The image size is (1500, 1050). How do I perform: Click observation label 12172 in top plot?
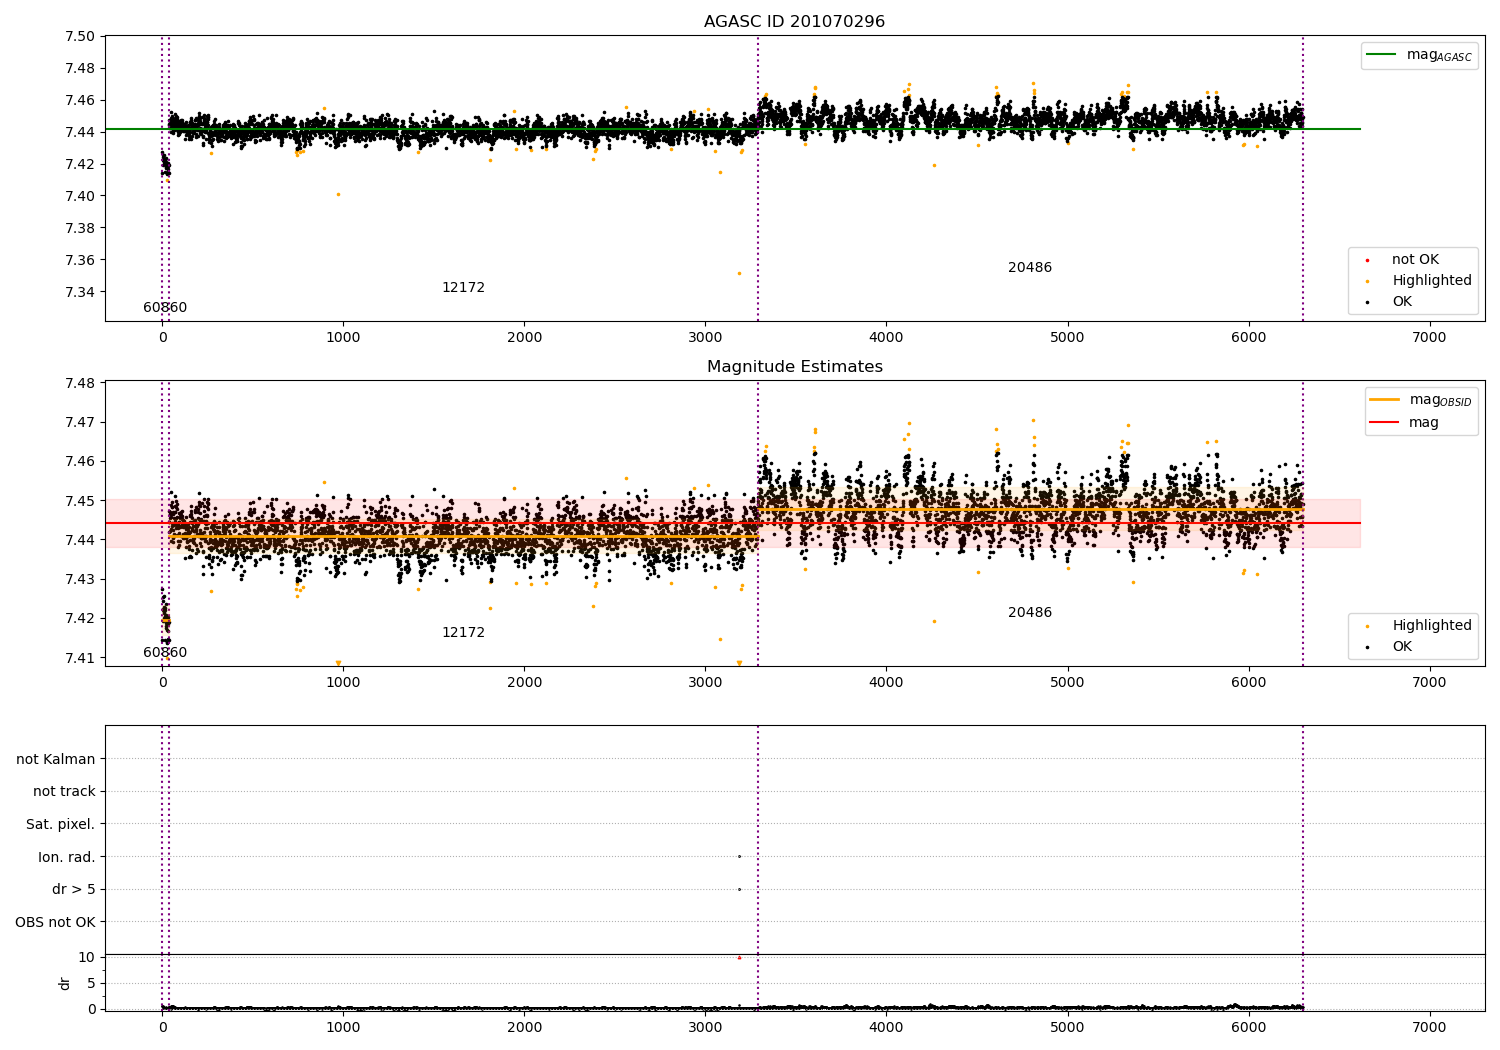tap(463, 288)
